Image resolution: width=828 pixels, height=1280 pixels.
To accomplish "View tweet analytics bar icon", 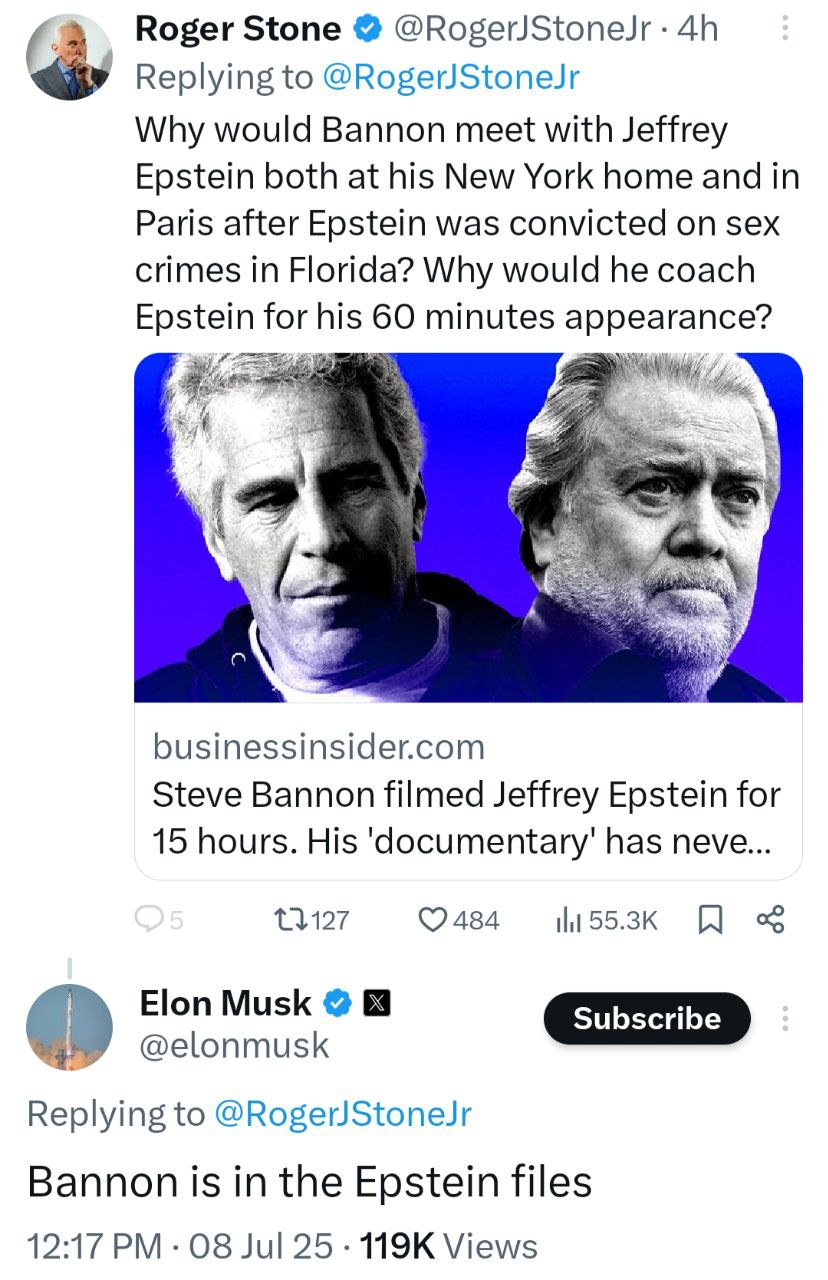I will tap(568, 919).
